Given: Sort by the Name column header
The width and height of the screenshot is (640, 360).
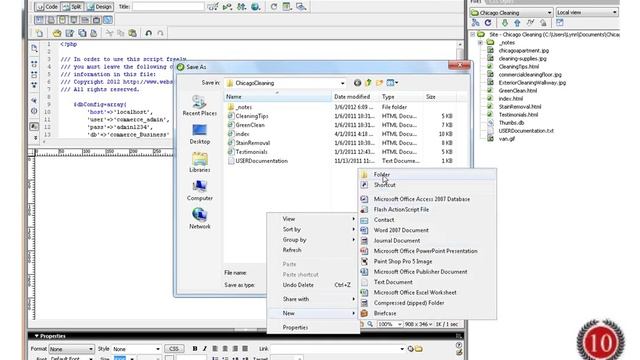Looking at the screenshot, I should tap(278, 97).
